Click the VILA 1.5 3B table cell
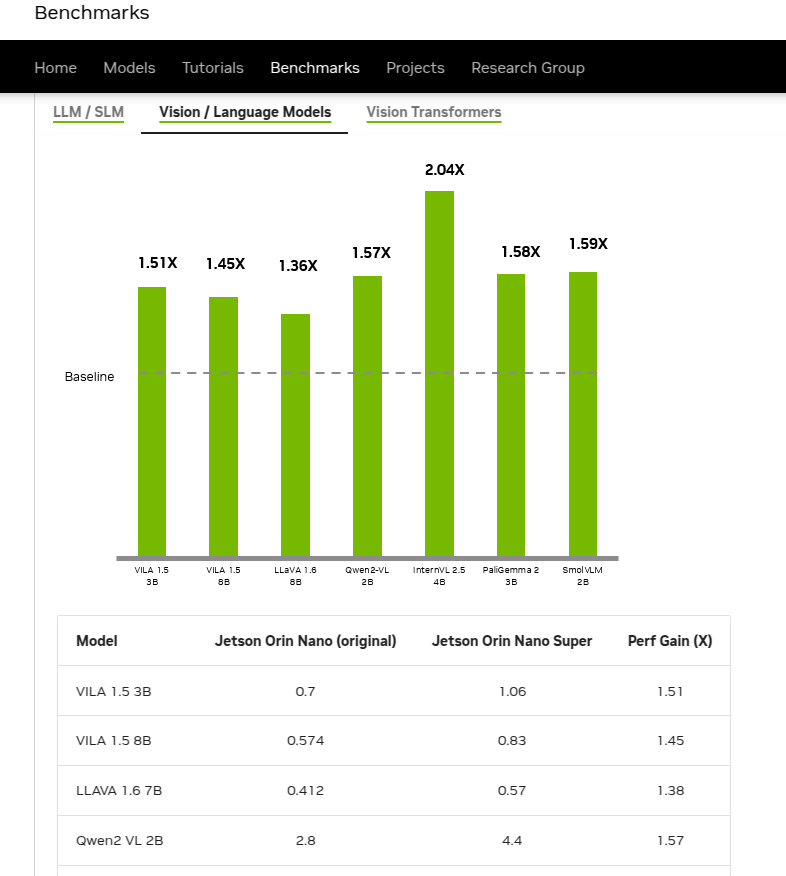 pyautogui.click(x=113, y=691)
